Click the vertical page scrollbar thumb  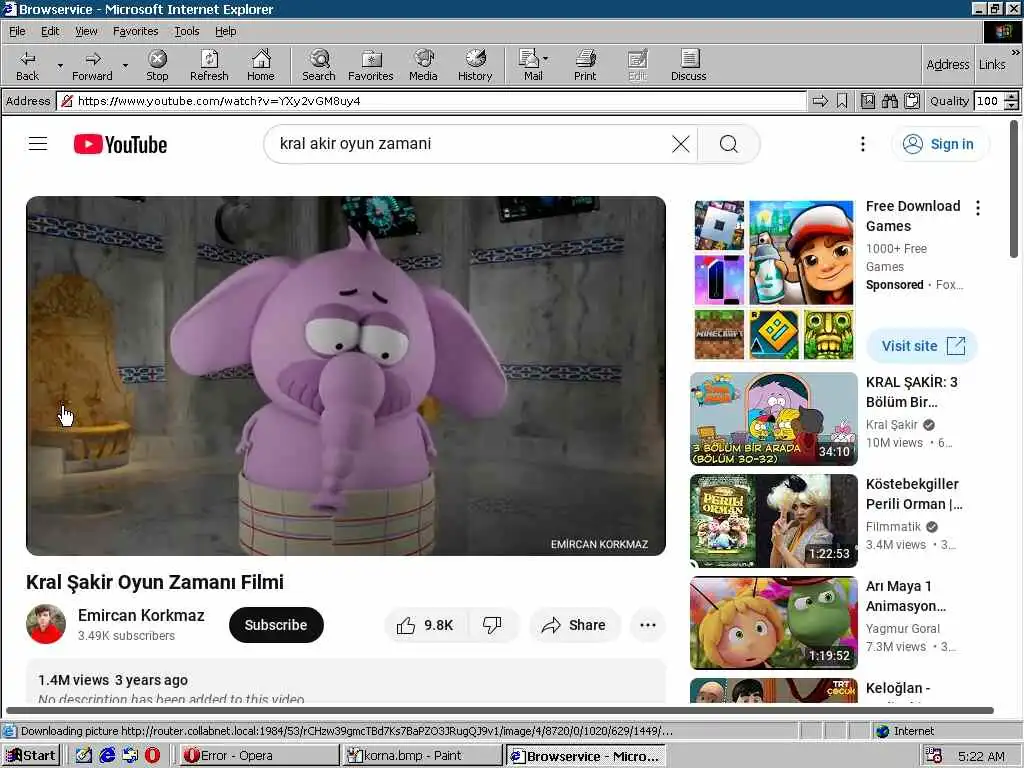[1014, 189]
